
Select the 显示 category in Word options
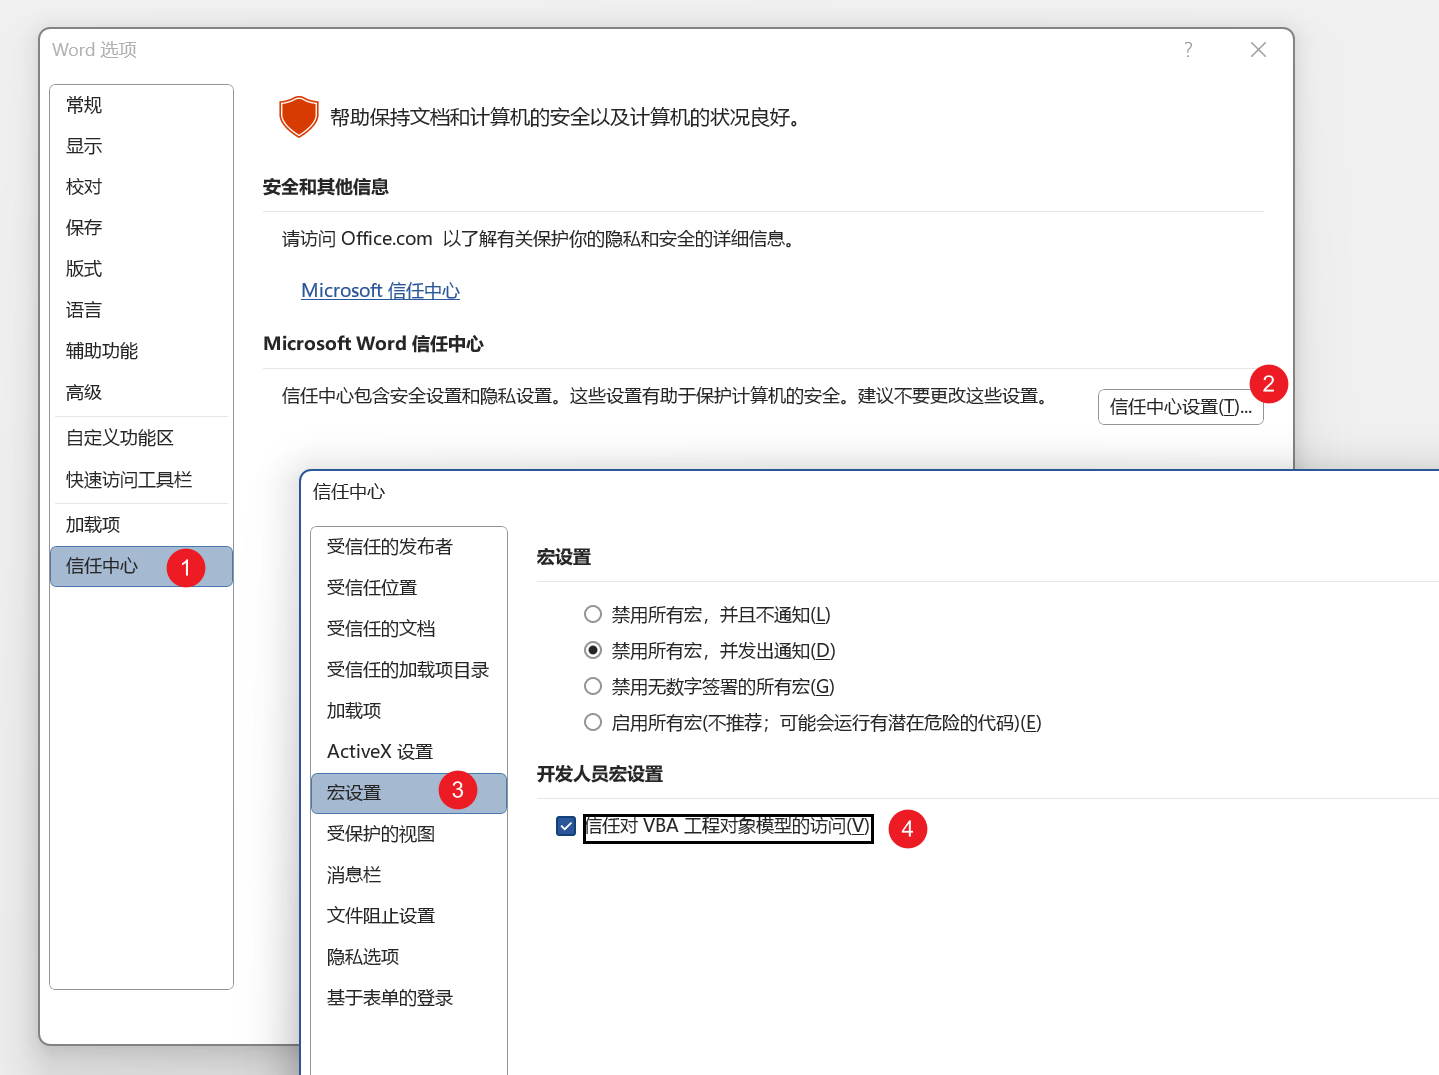[141, 146]
